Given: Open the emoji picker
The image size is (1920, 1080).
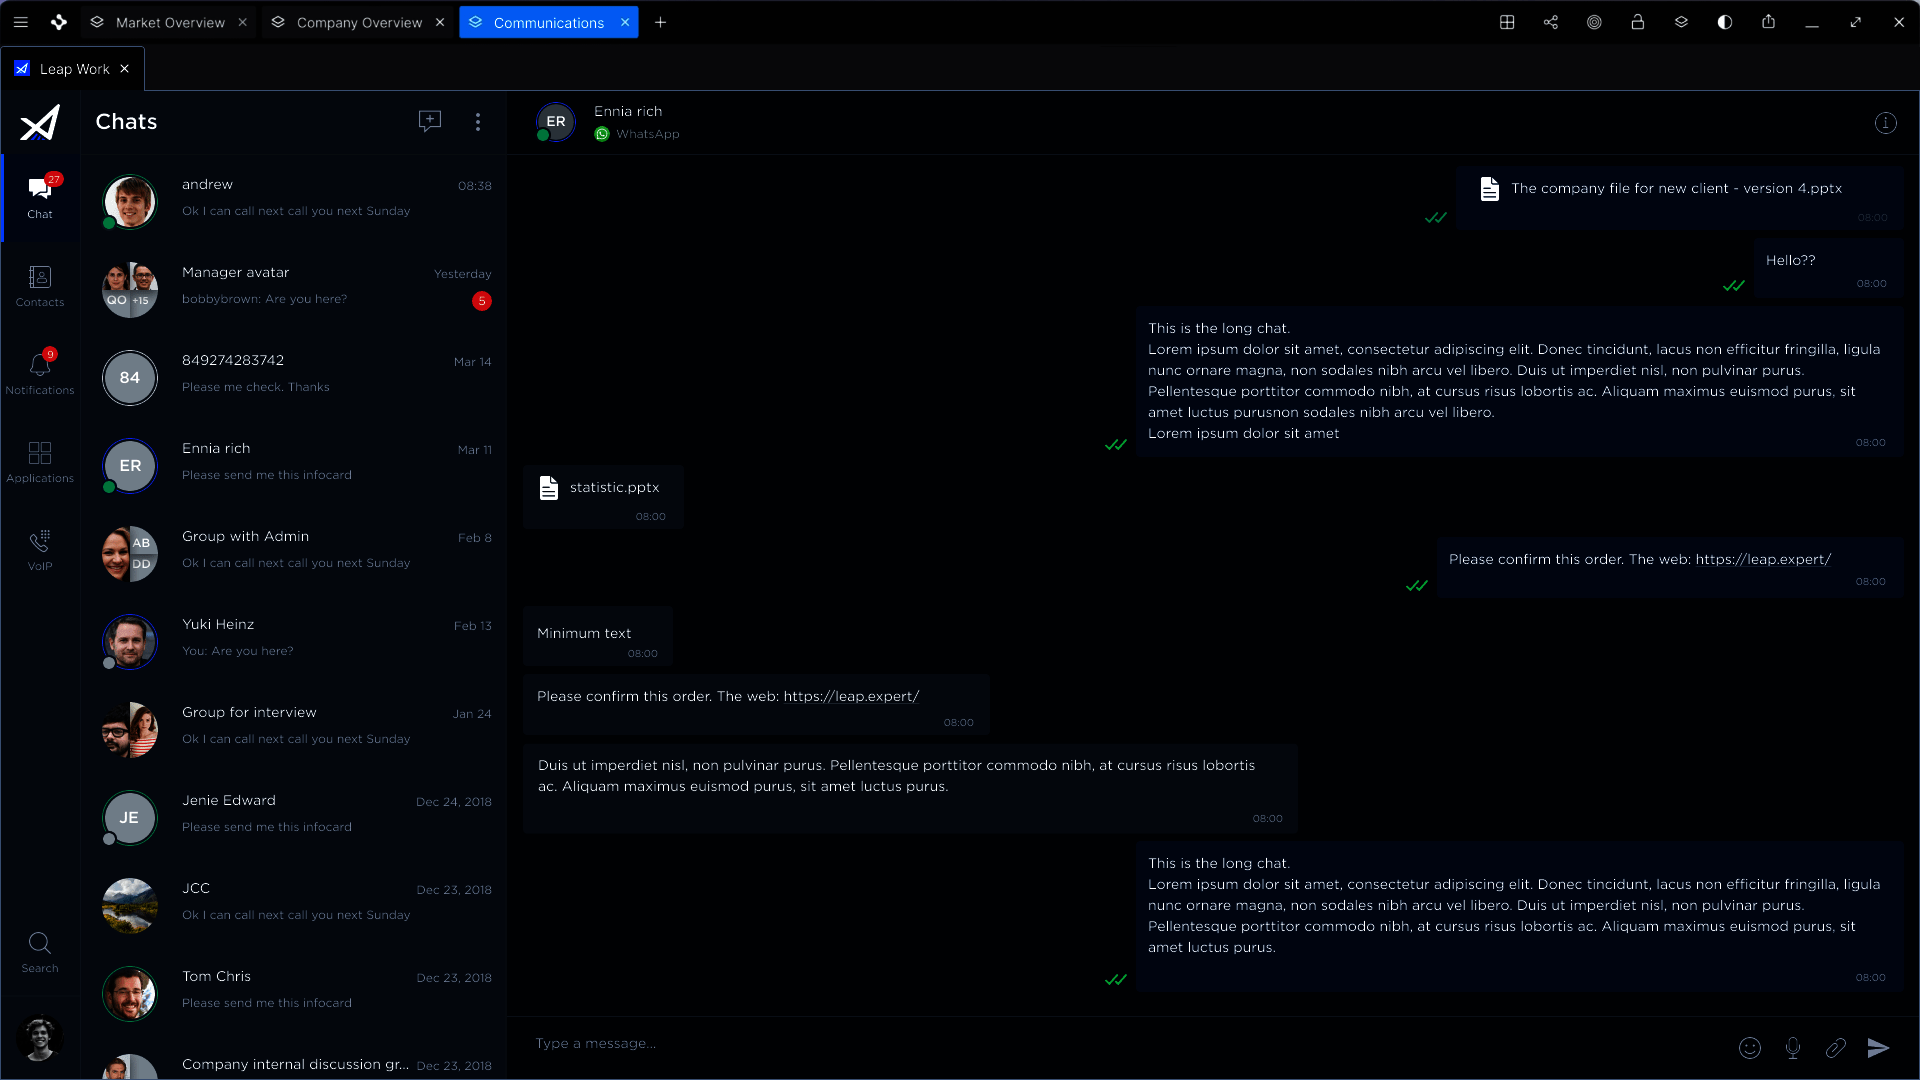Looking at the screenshot, I should pyautogui.click(x=1749, y=1047).
